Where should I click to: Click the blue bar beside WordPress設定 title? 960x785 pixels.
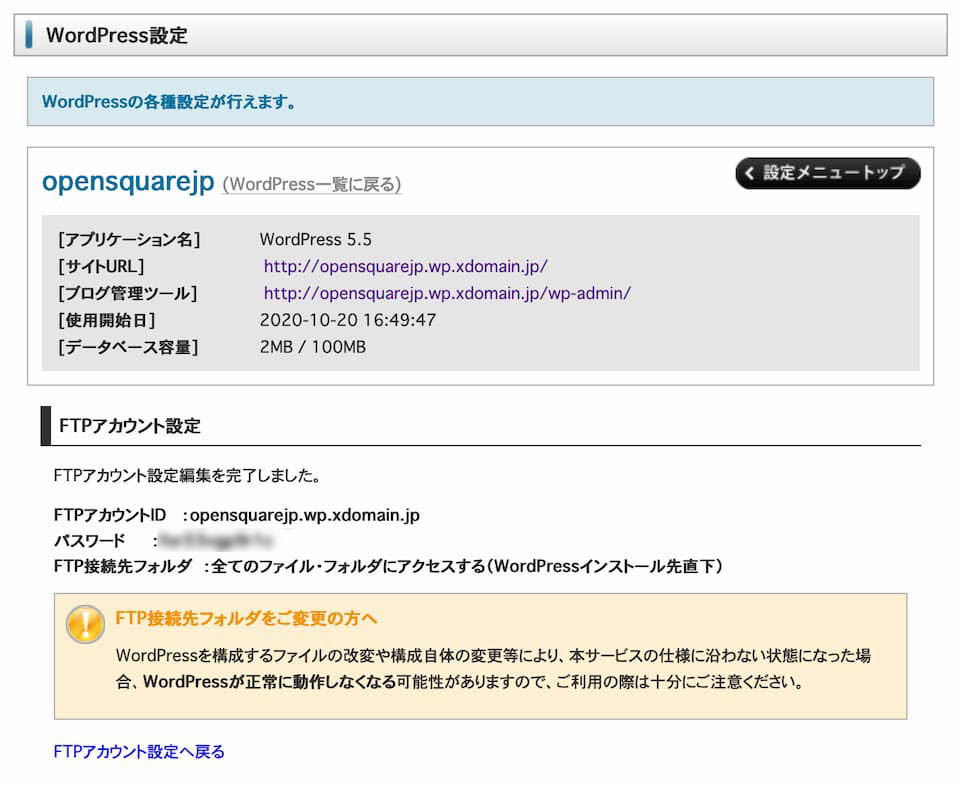pos(29,35)
